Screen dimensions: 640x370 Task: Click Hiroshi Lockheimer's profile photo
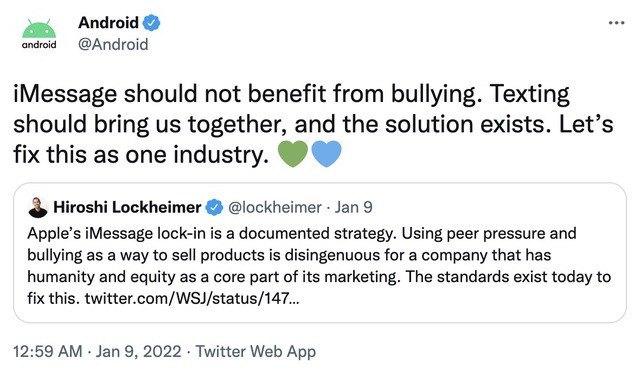(x=38, y=207)
